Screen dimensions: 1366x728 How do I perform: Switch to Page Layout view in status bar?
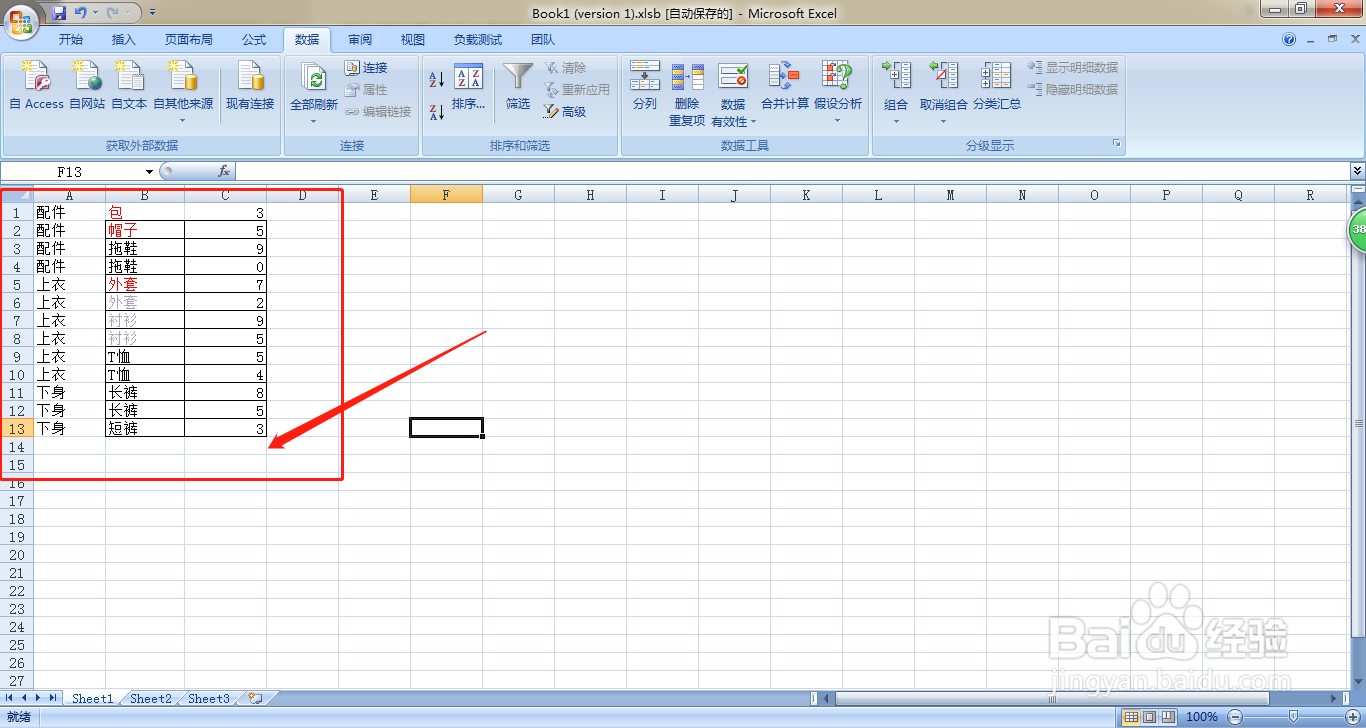pos(1149,717)
